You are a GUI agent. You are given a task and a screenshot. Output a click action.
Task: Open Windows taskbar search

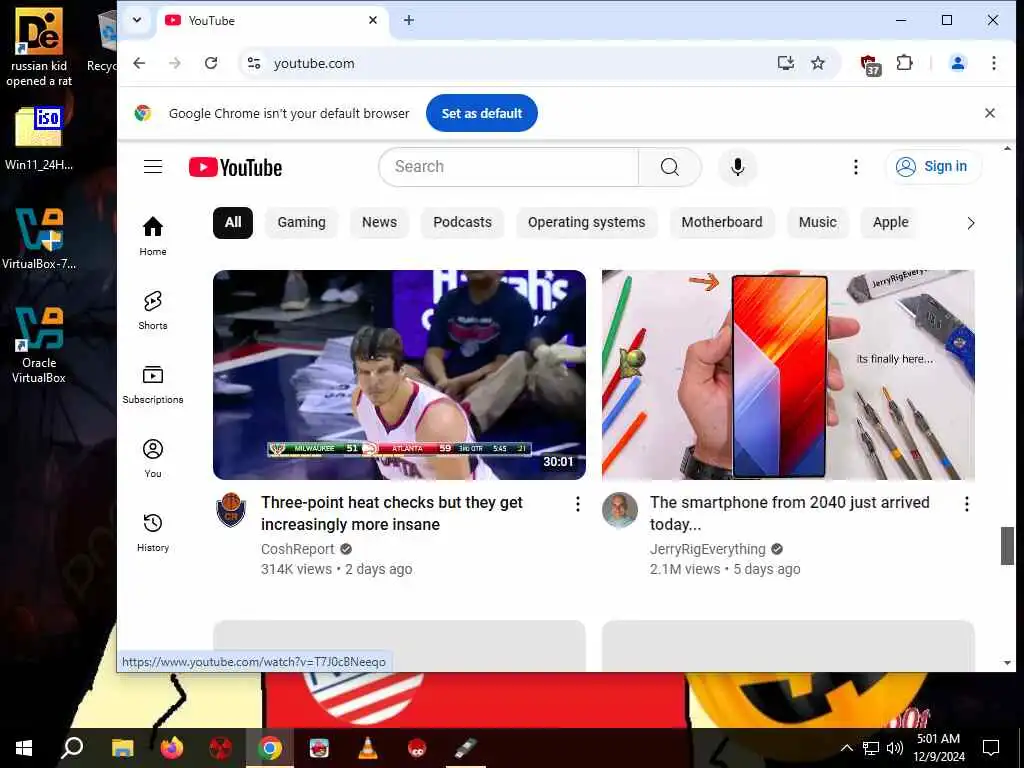coord(72,748)
